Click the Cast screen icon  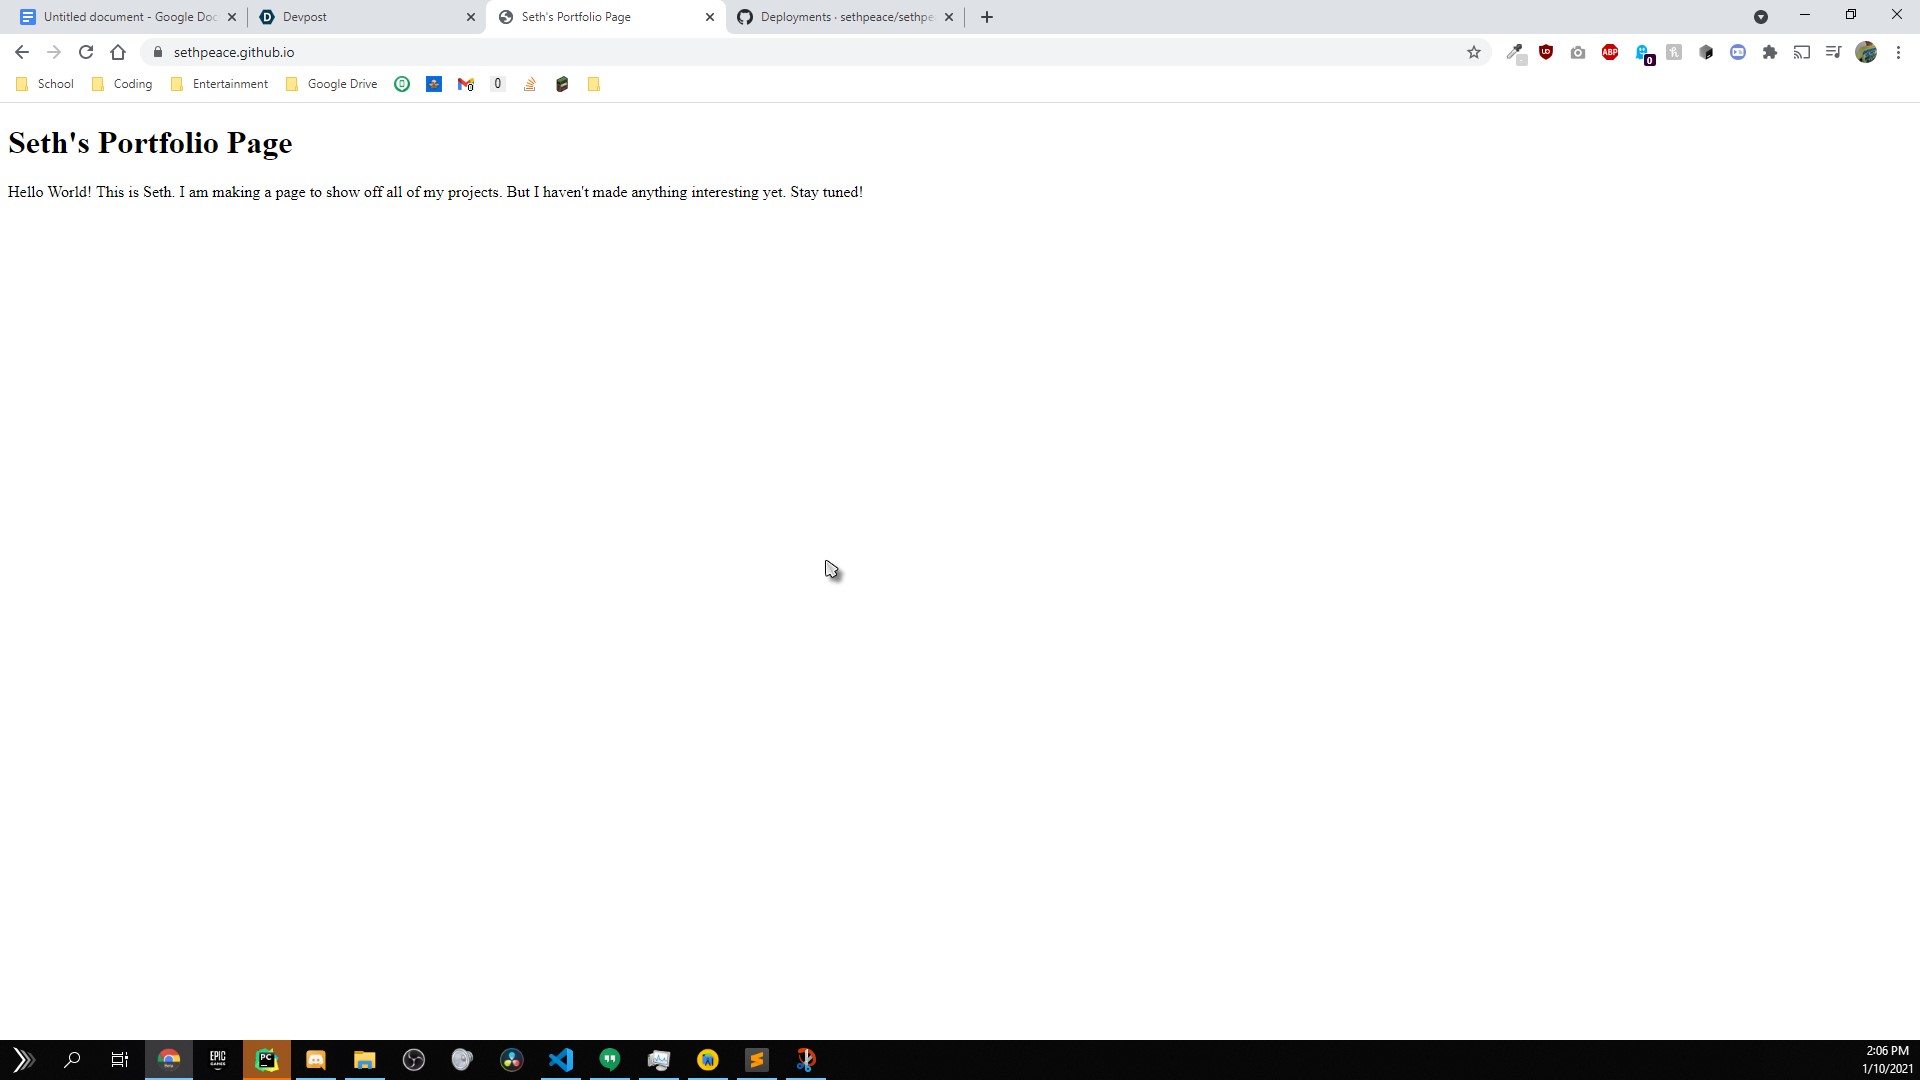(x=1802, y=52)
